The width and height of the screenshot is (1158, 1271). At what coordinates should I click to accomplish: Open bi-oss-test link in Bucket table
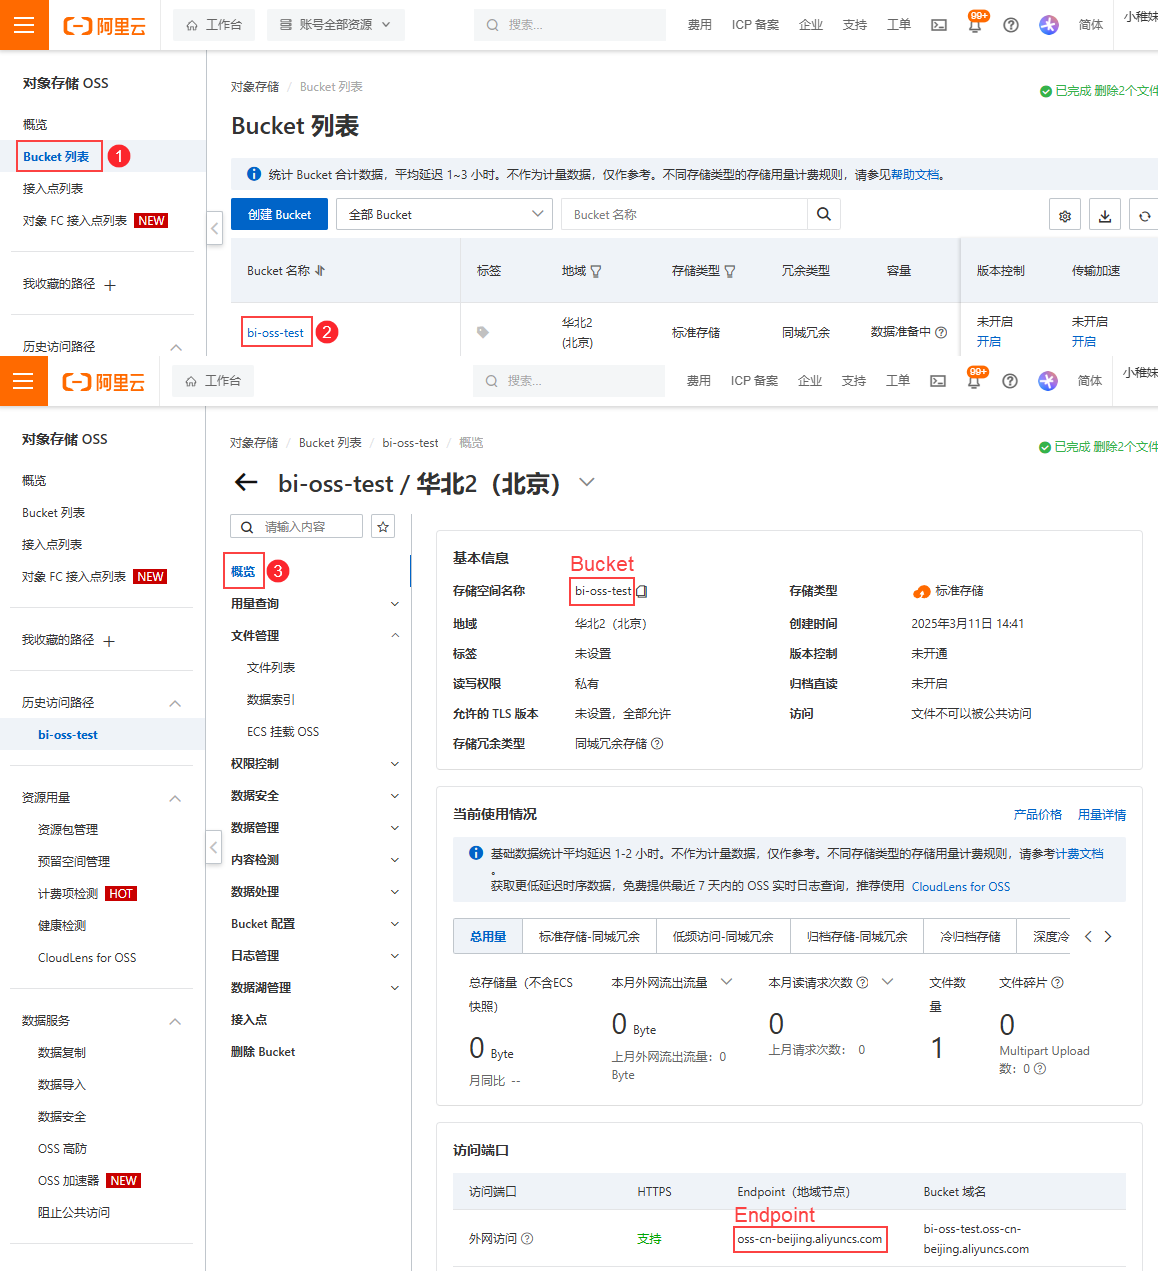tap(276, 332)
